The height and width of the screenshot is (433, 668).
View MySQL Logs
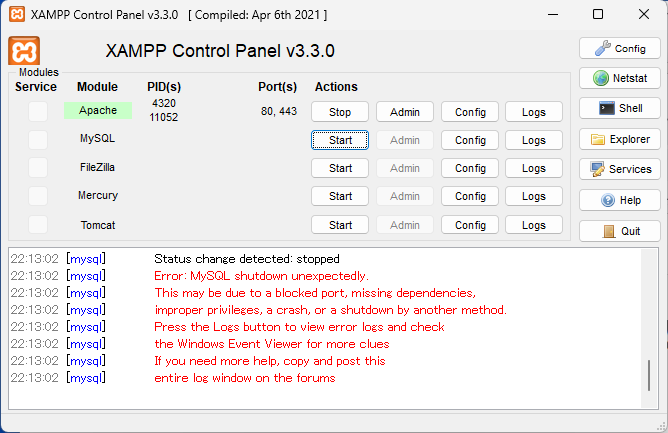534,140
